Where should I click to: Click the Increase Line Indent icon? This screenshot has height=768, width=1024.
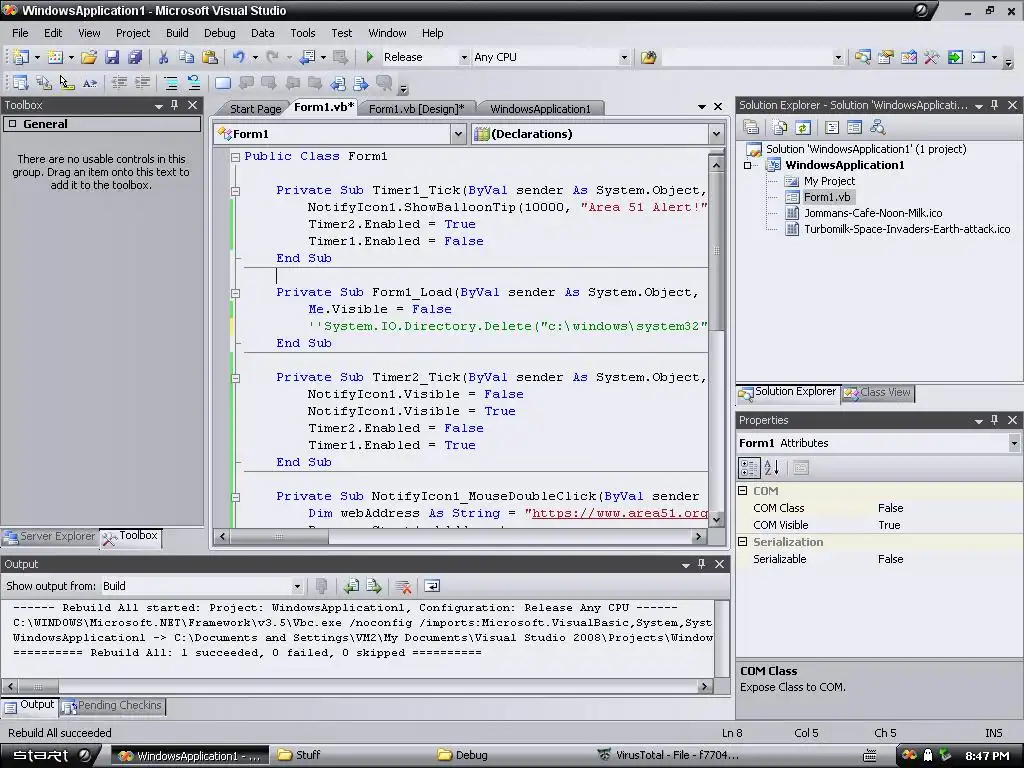(142, 83)
